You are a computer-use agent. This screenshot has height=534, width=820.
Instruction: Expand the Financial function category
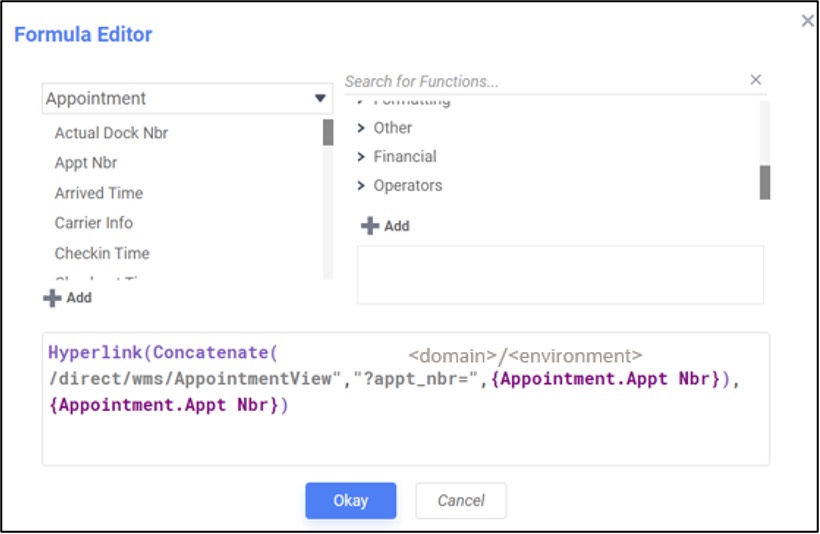[362, 157]
